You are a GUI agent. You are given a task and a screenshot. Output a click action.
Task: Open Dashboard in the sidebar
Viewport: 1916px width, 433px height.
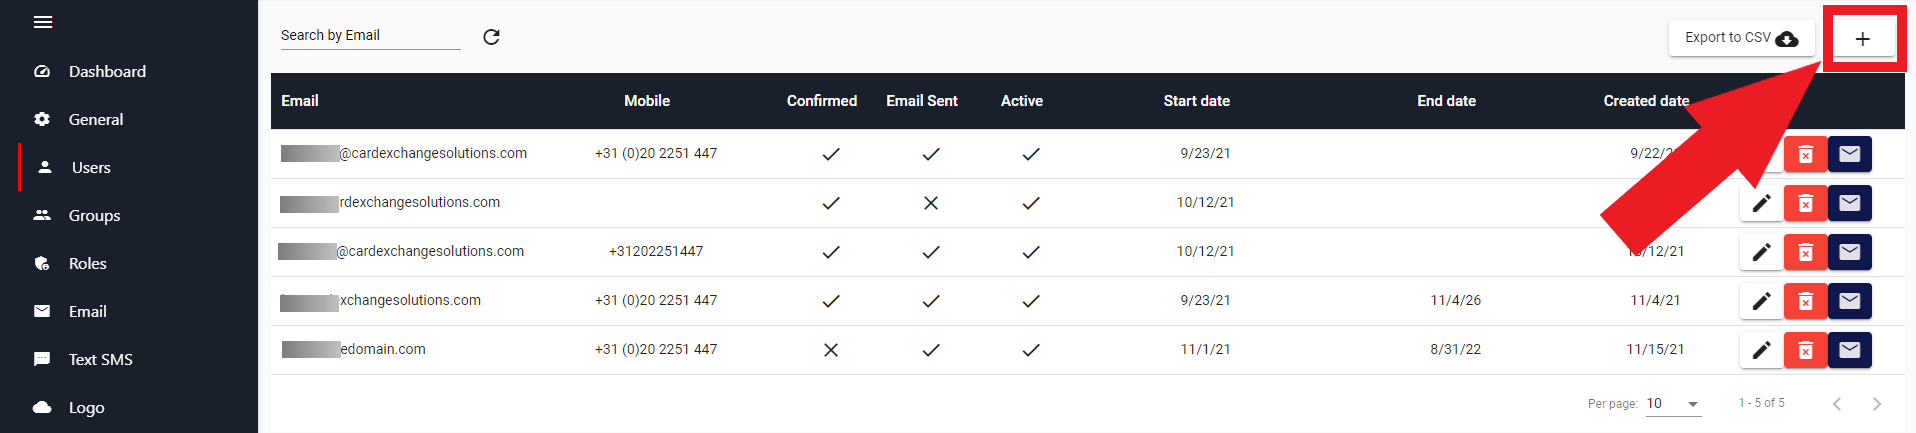coord(107,72)
